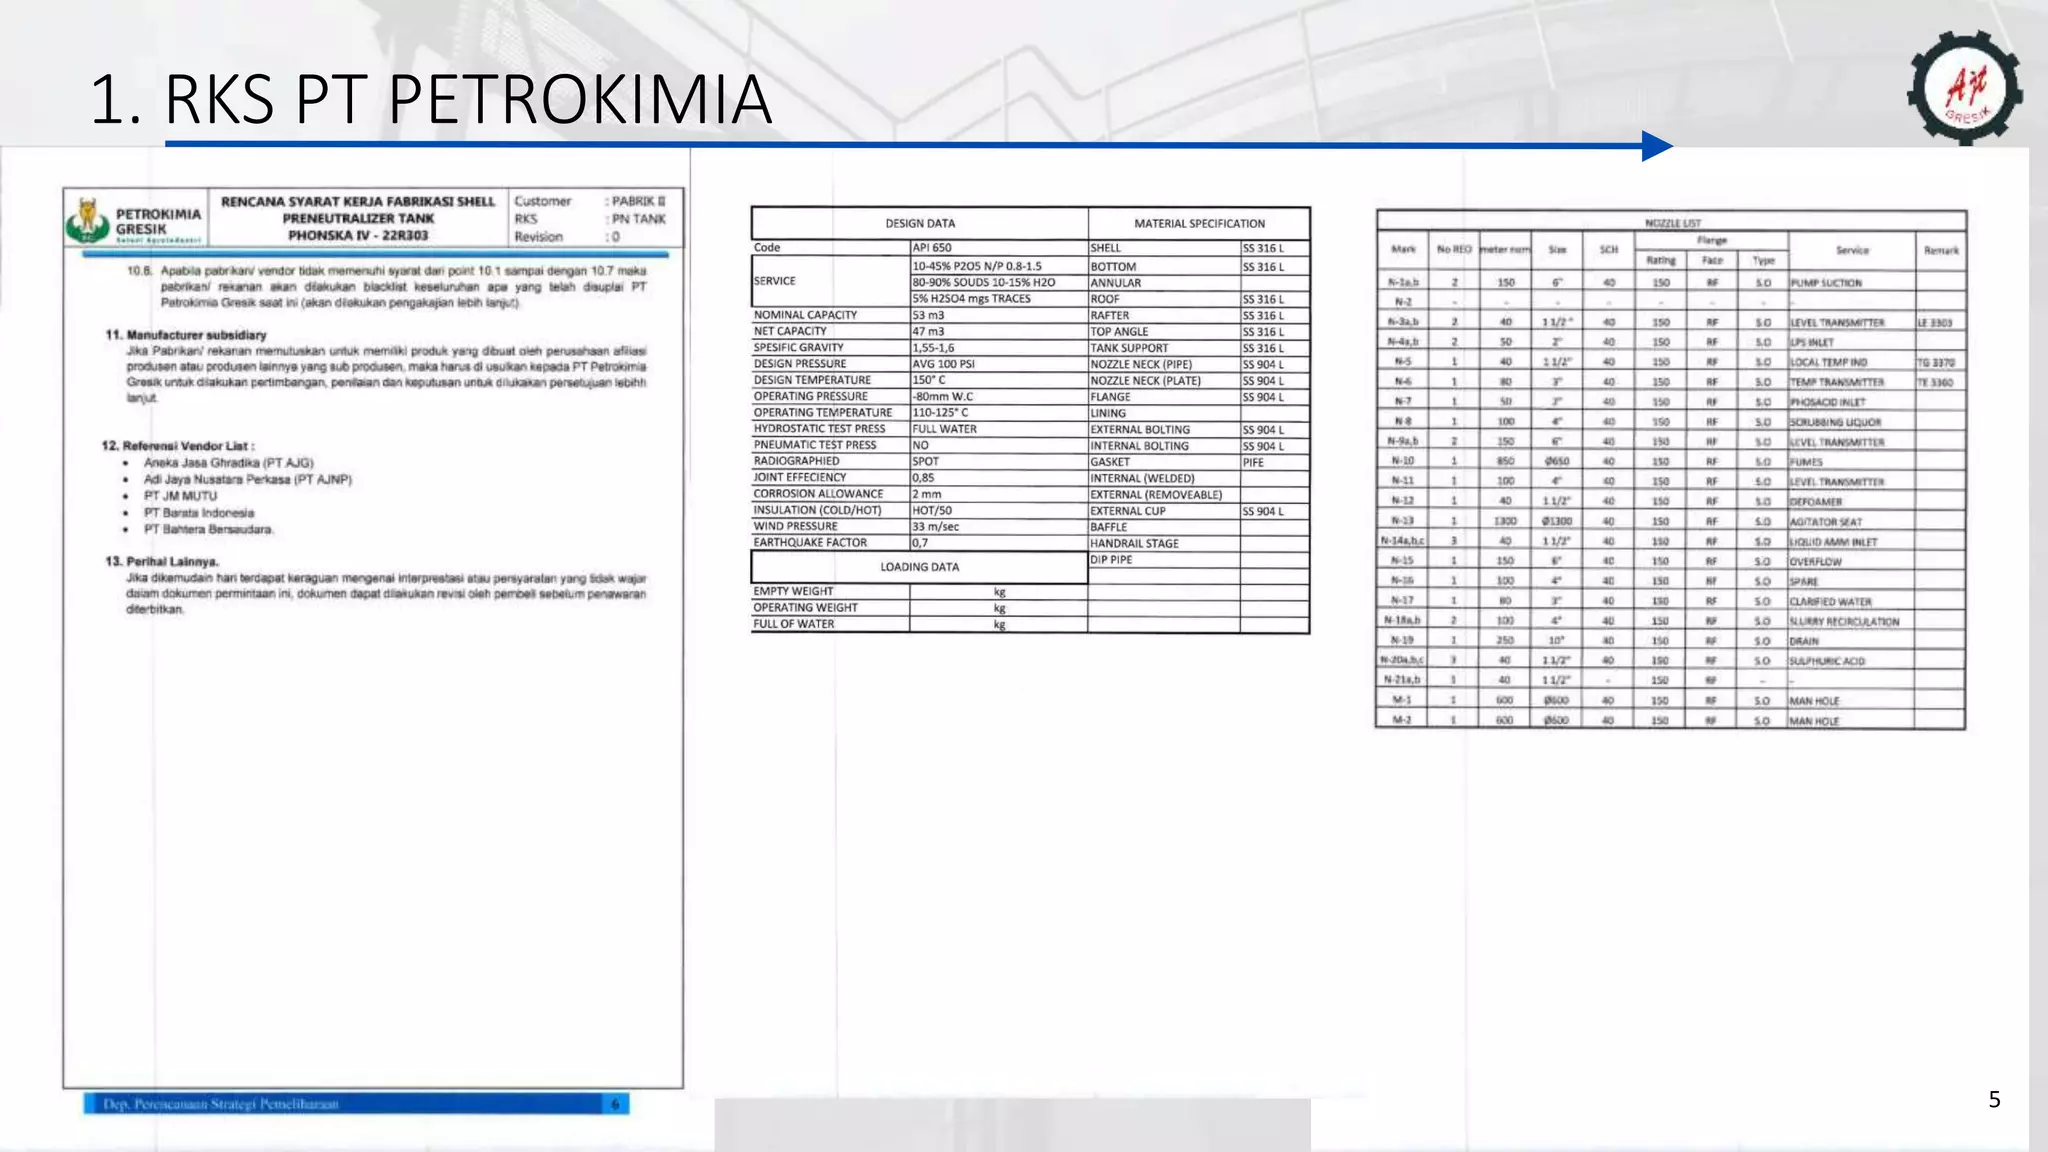Image resolution: width=2048 pixels, height=1152 pixels.
Task: Click the slide title RKS PT PETROKIMIA
Action: coord(431,100)
